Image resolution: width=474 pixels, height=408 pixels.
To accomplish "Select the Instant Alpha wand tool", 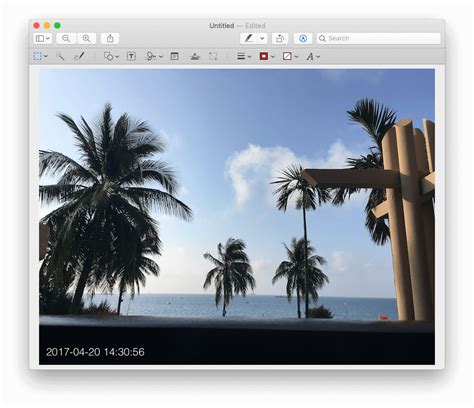I will 60,56.
